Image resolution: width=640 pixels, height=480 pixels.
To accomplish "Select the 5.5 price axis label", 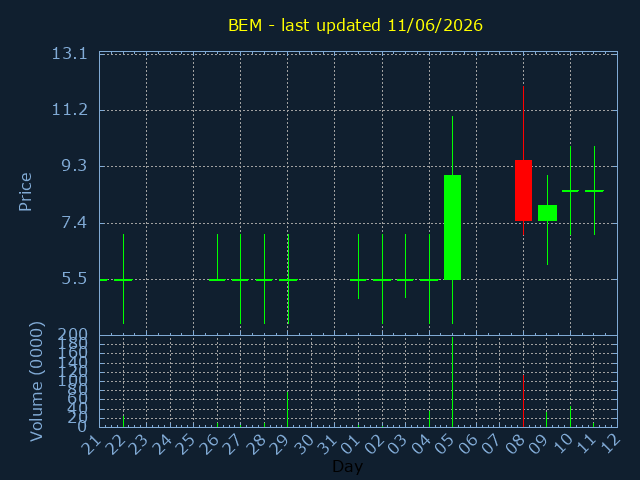I will click(74, 279).
